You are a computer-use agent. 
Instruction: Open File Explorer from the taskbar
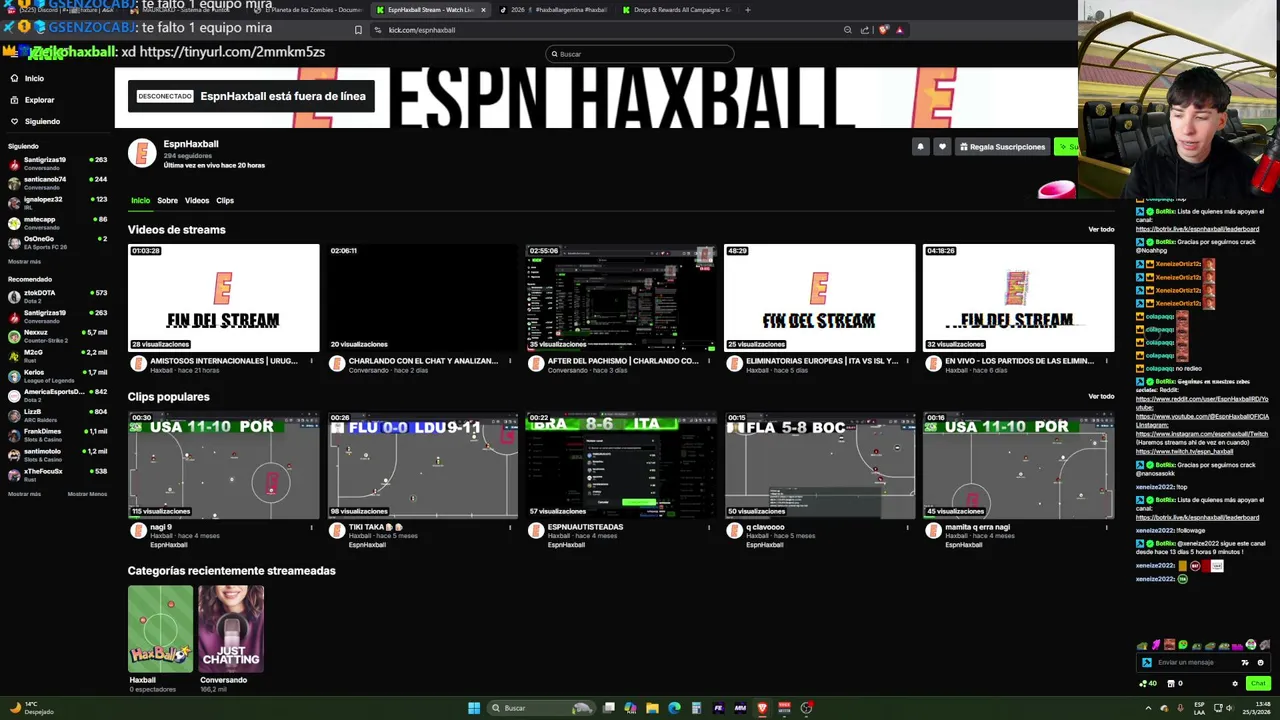click(652, 708)
